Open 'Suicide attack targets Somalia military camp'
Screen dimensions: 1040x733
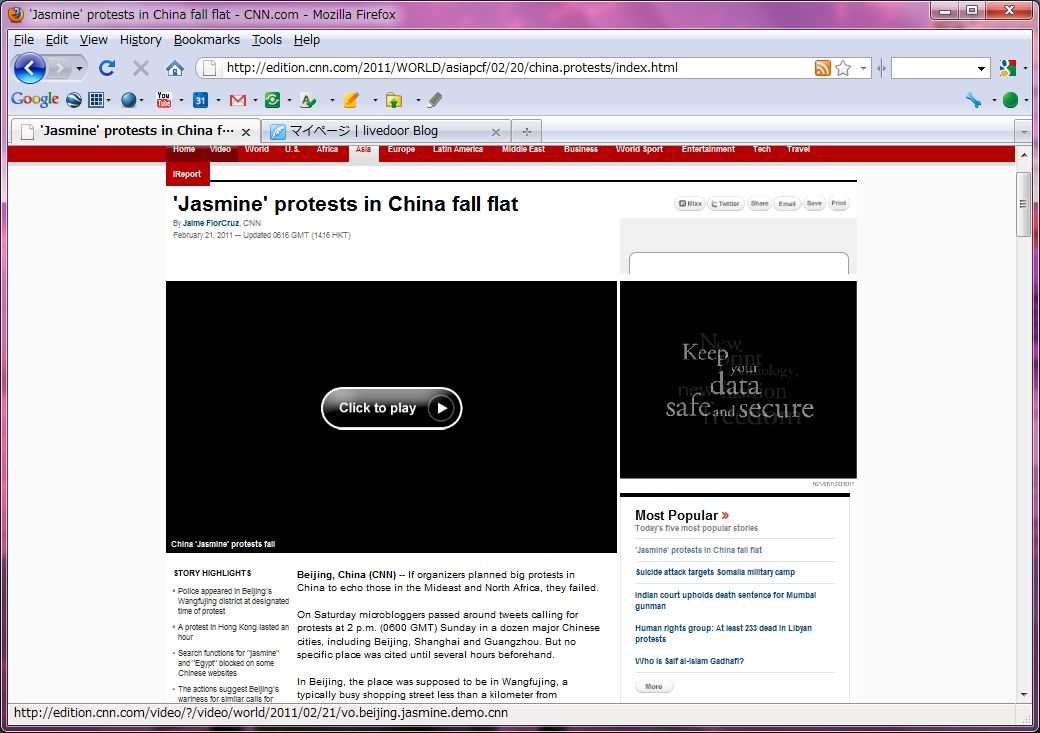[715, 572]
